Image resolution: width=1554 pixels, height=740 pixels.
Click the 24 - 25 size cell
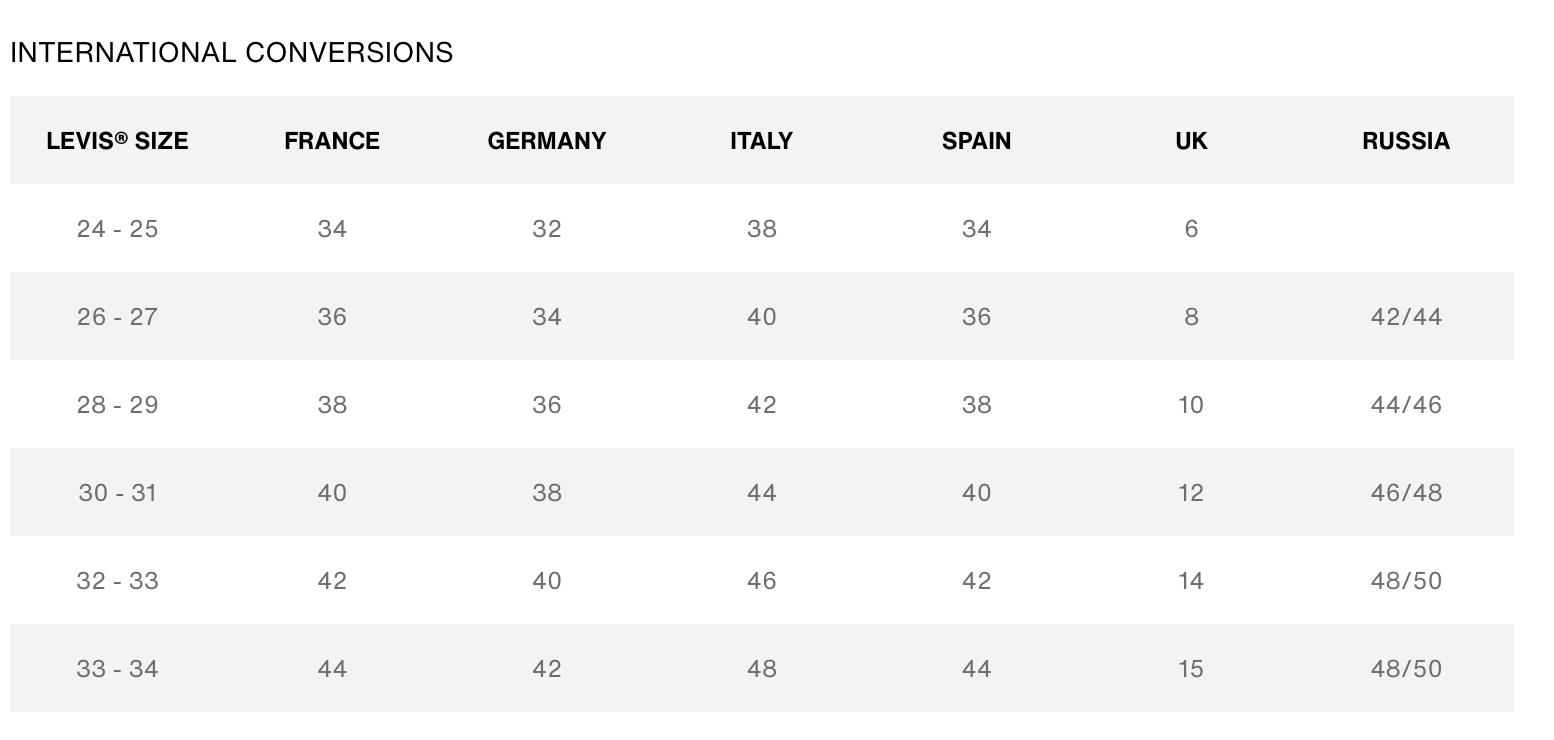point(117,229)
